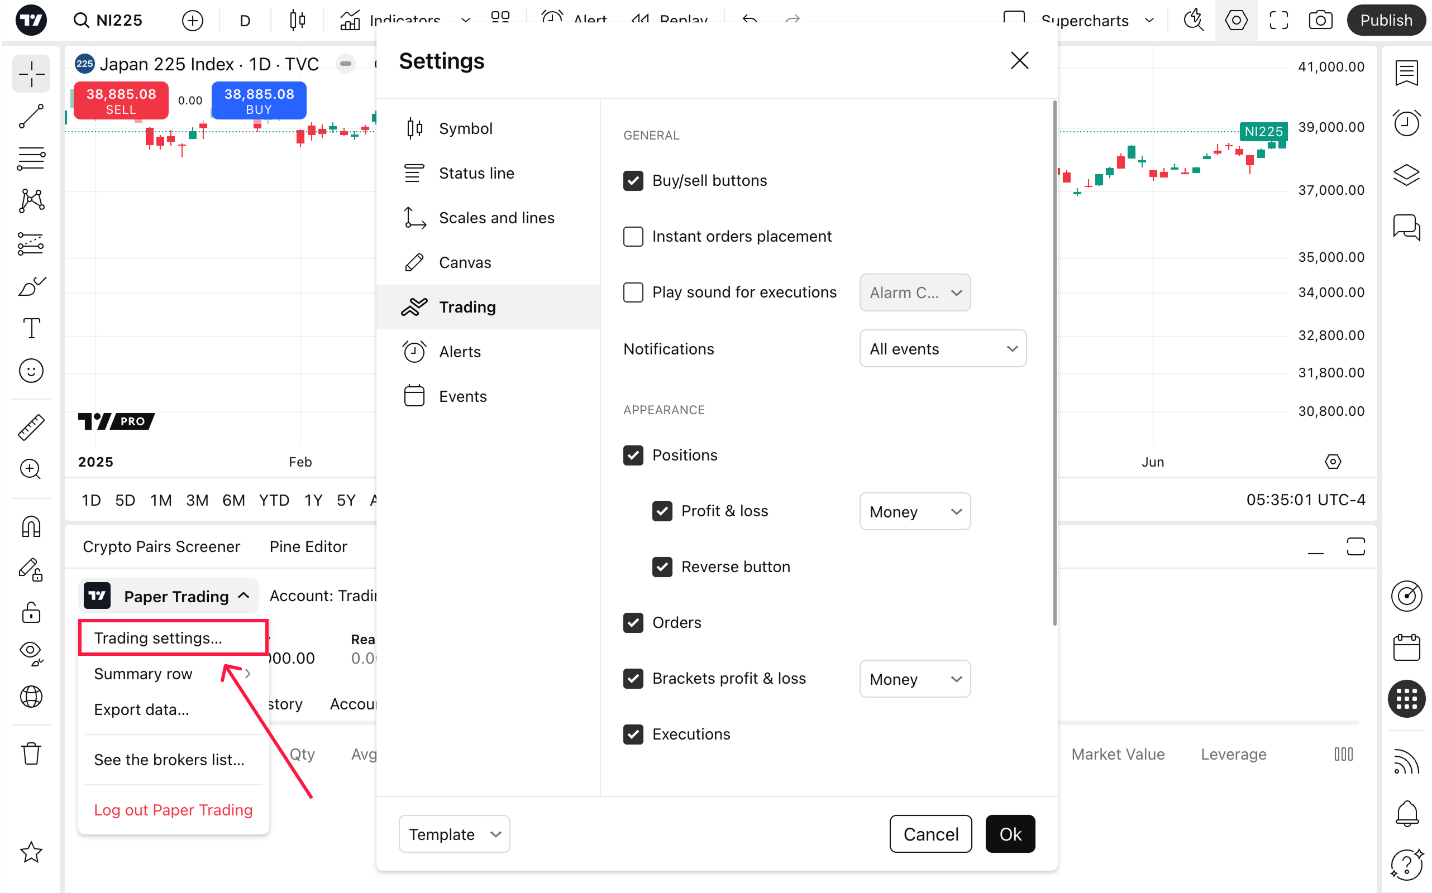Open Brackets profit & loss Money dropdown
Viewport: 1432px width, 893px height.
915,679
